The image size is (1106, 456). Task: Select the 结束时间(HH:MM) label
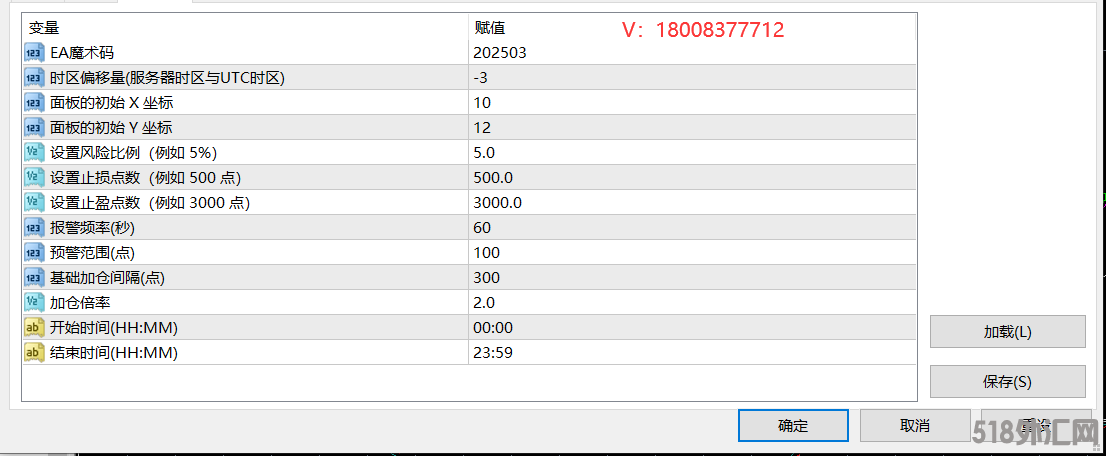tap(114, 352)
